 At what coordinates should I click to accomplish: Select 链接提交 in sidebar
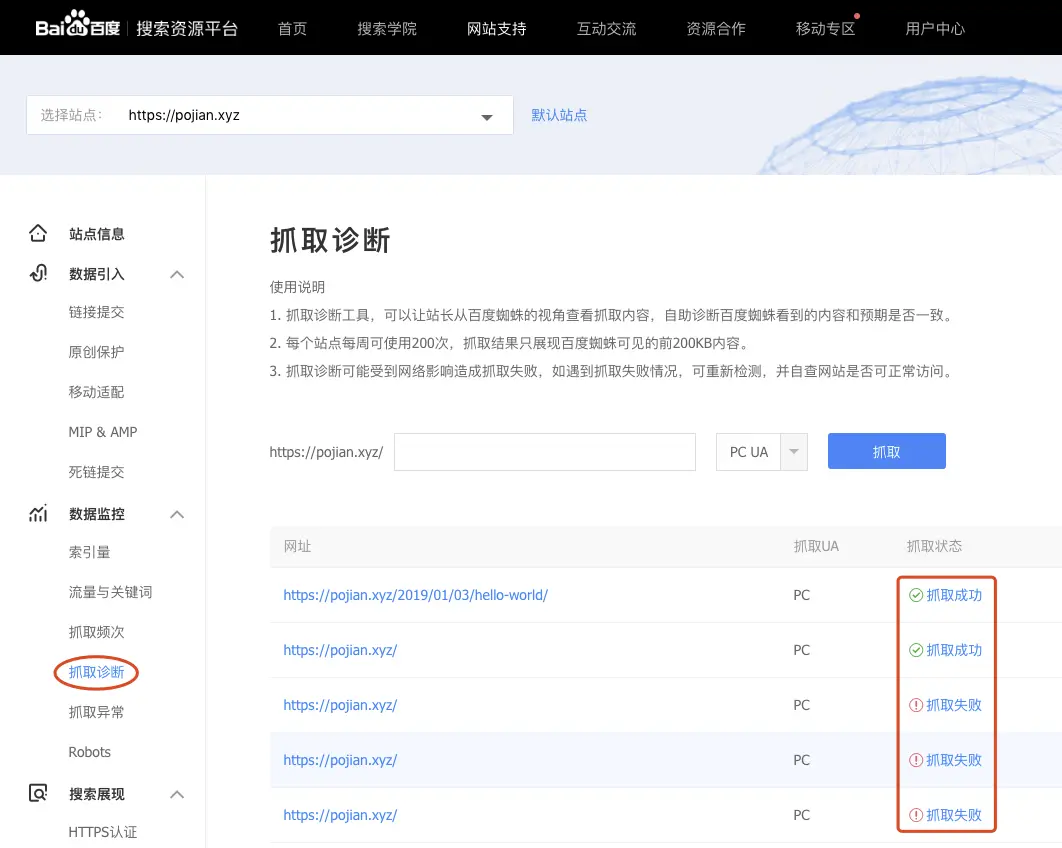[97, 312]
